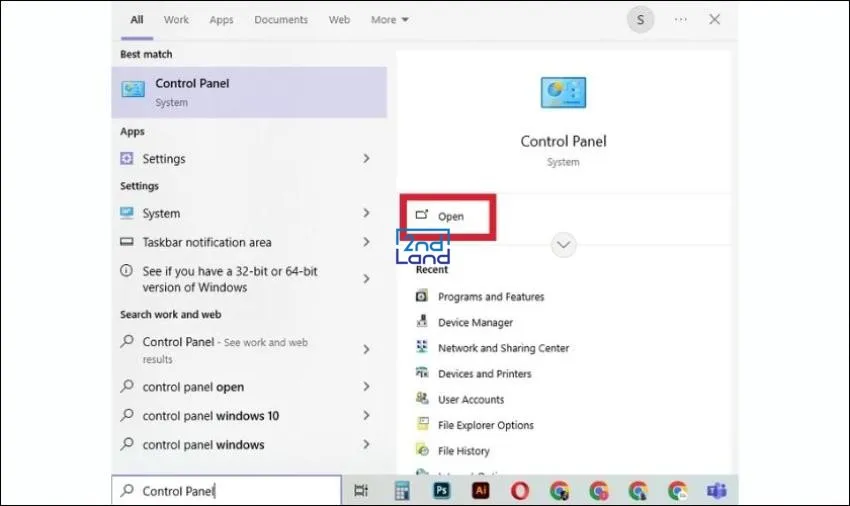This screenshot has height=506, width=850.
Task: Open Network and Sharing Center recent item
Action: (x=504, y=348)
